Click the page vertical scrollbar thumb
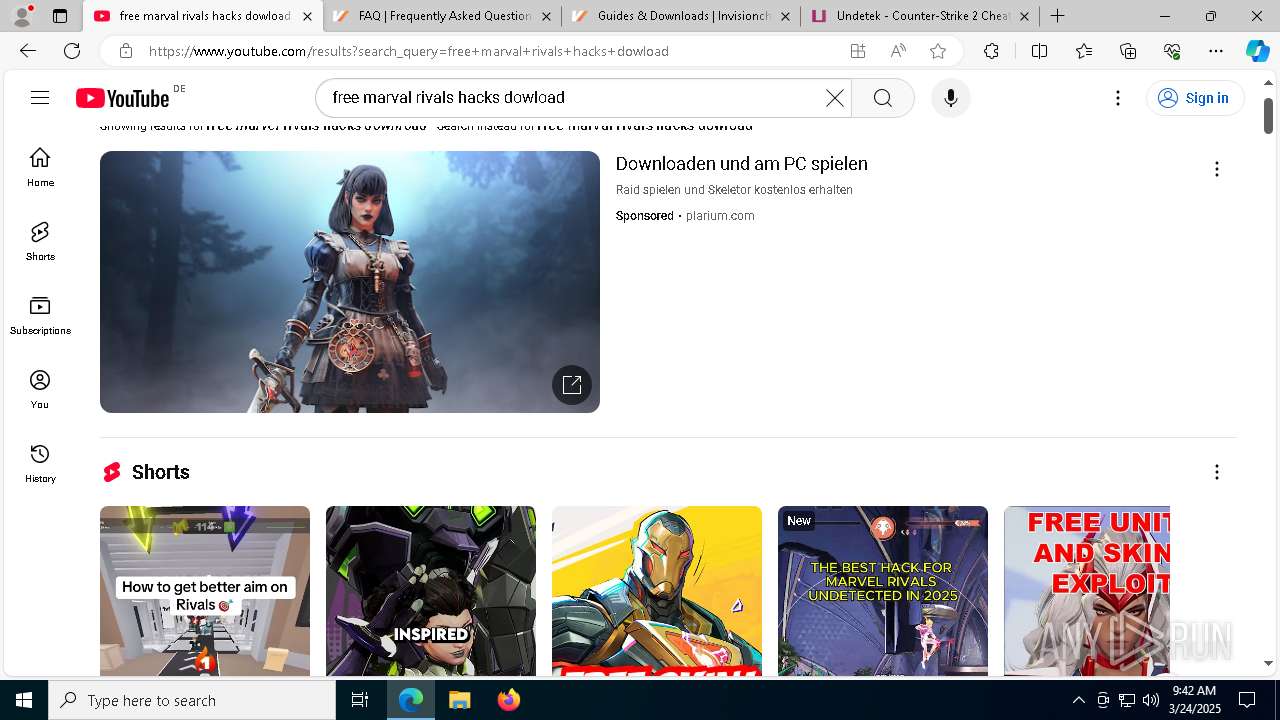The height and width of the screenshot is (720, 1280). click(x=1268, y=116)
